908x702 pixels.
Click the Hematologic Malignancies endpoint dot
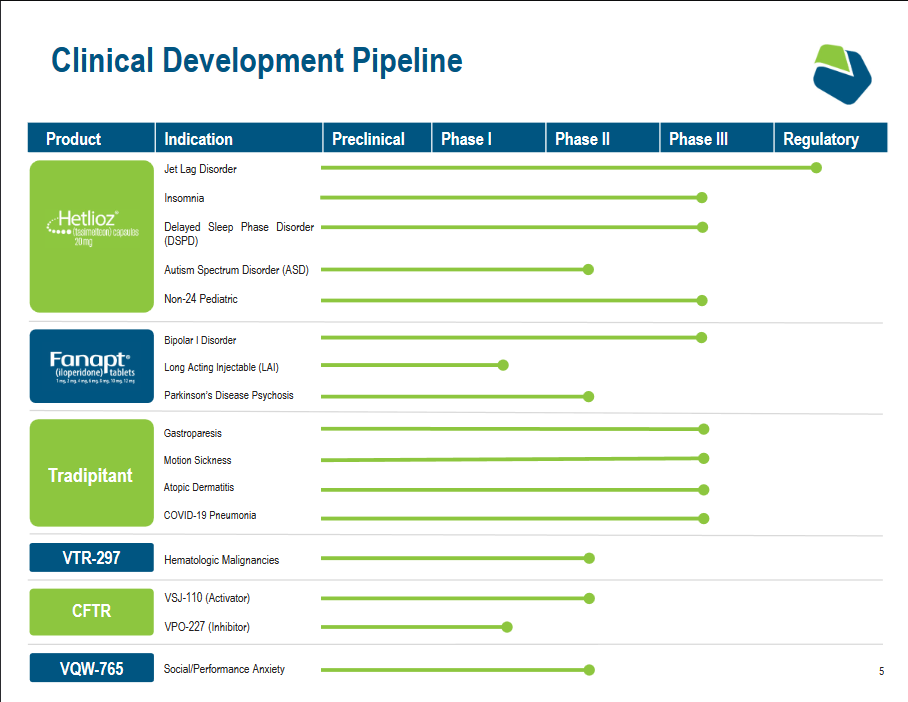pos(590,558)
